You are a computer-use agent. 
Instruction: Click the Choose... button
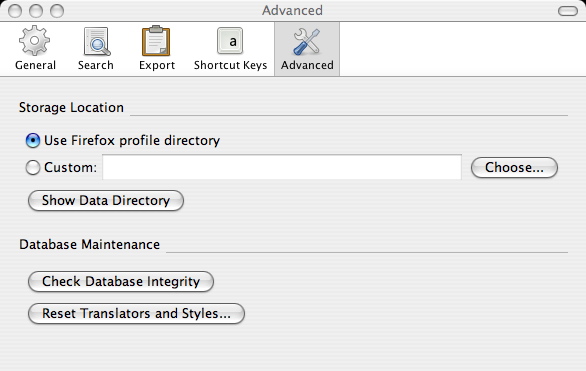514,167
